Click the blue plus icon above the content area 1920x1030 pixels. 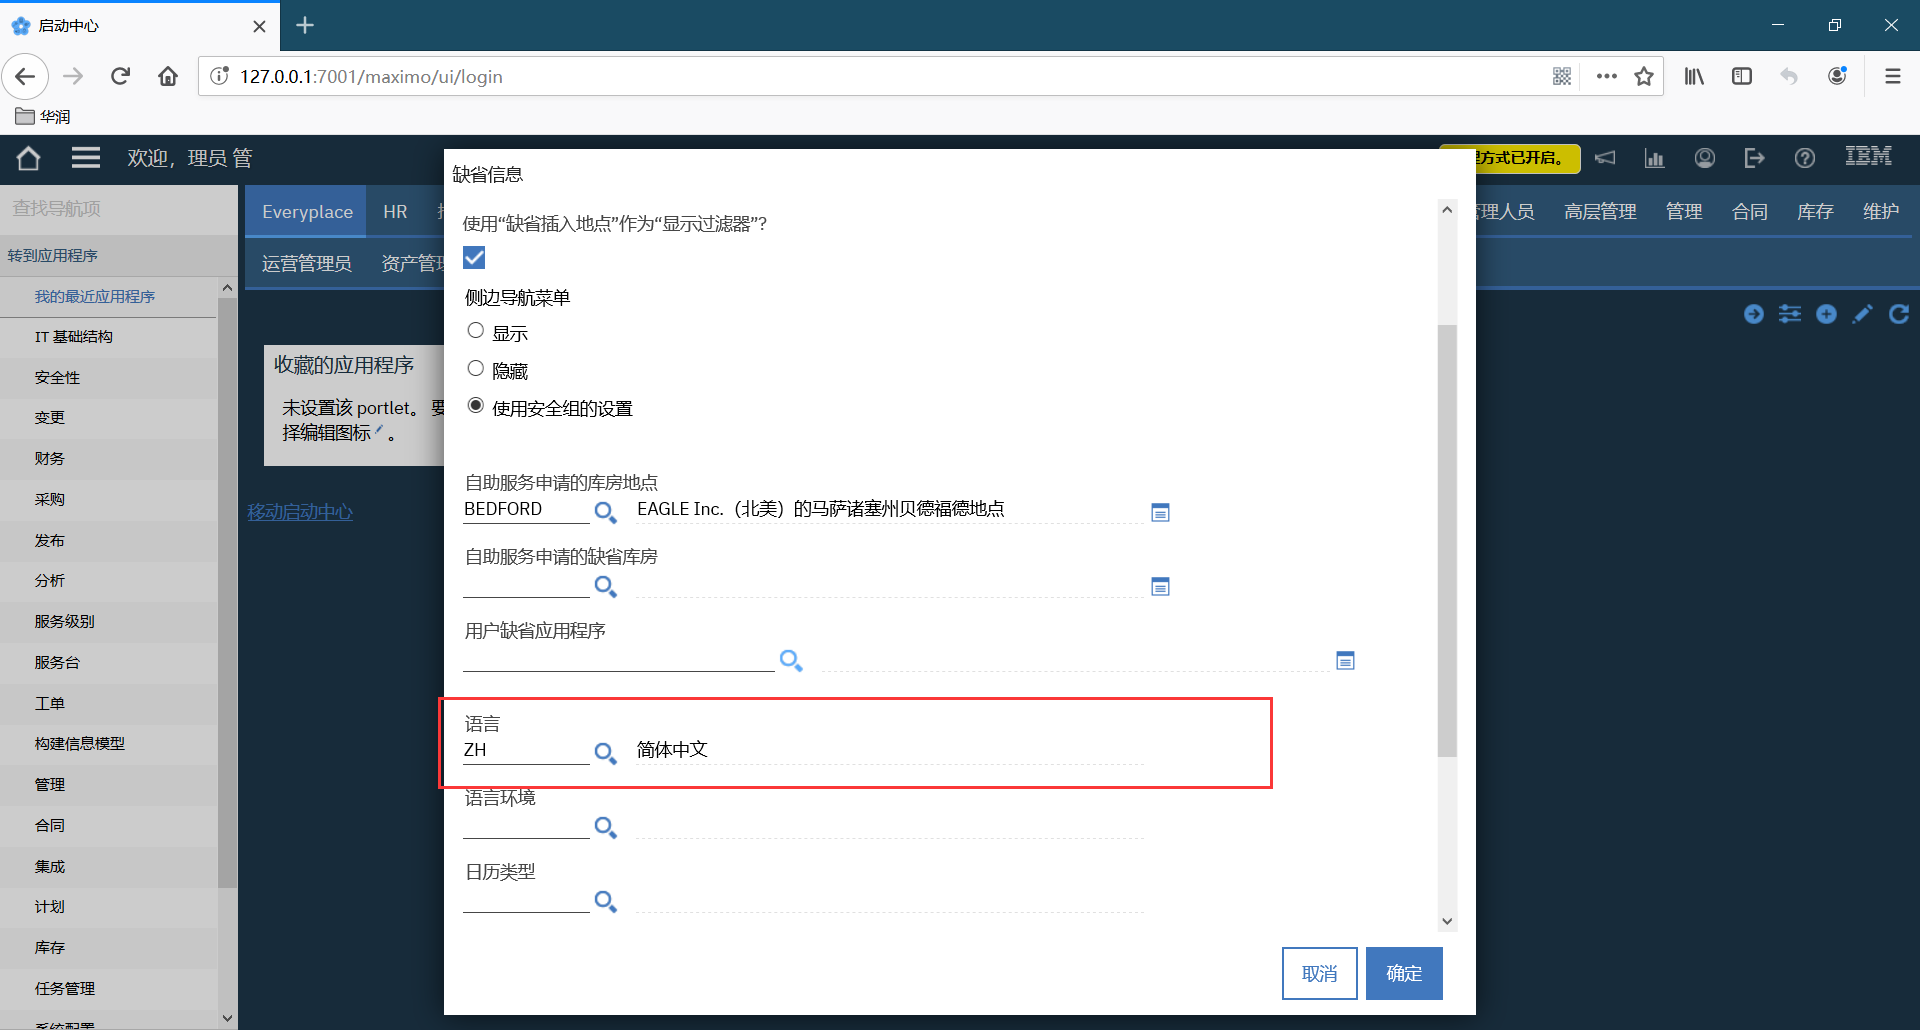pyautogui.click(x=1826, y=314)
